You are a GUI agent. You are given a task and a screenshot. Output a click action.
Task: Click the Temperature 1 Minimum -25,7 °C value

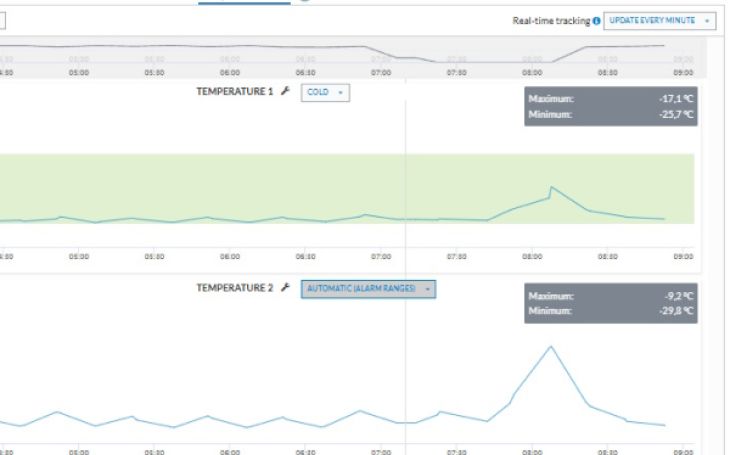pos(676,114)
